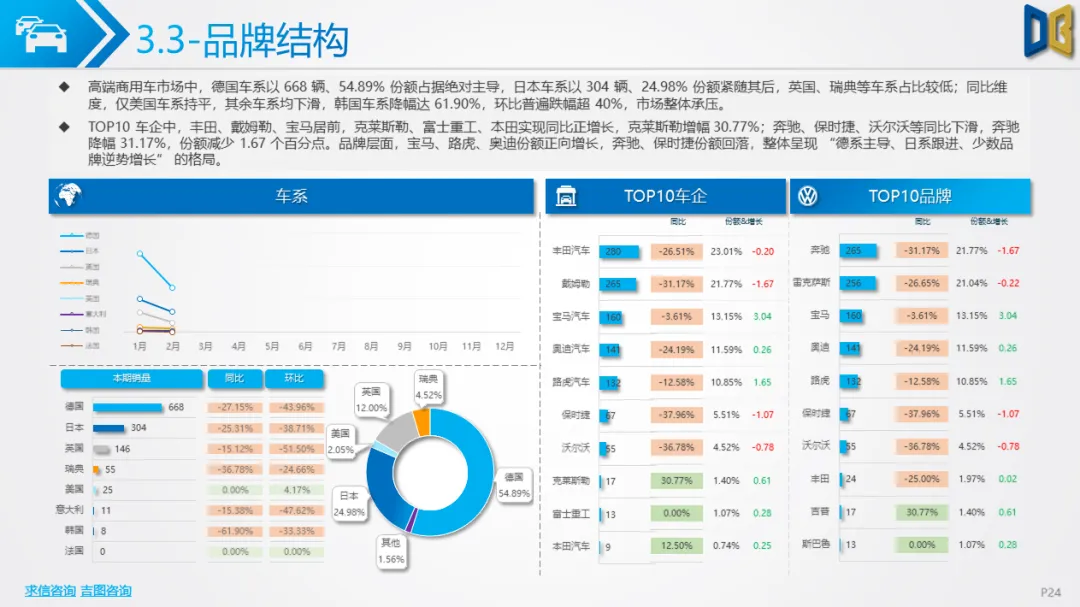Viewport: 1080px width, 607px height.
Task: Click the 日本 24.98% donut label
Action: pos(349,504)
